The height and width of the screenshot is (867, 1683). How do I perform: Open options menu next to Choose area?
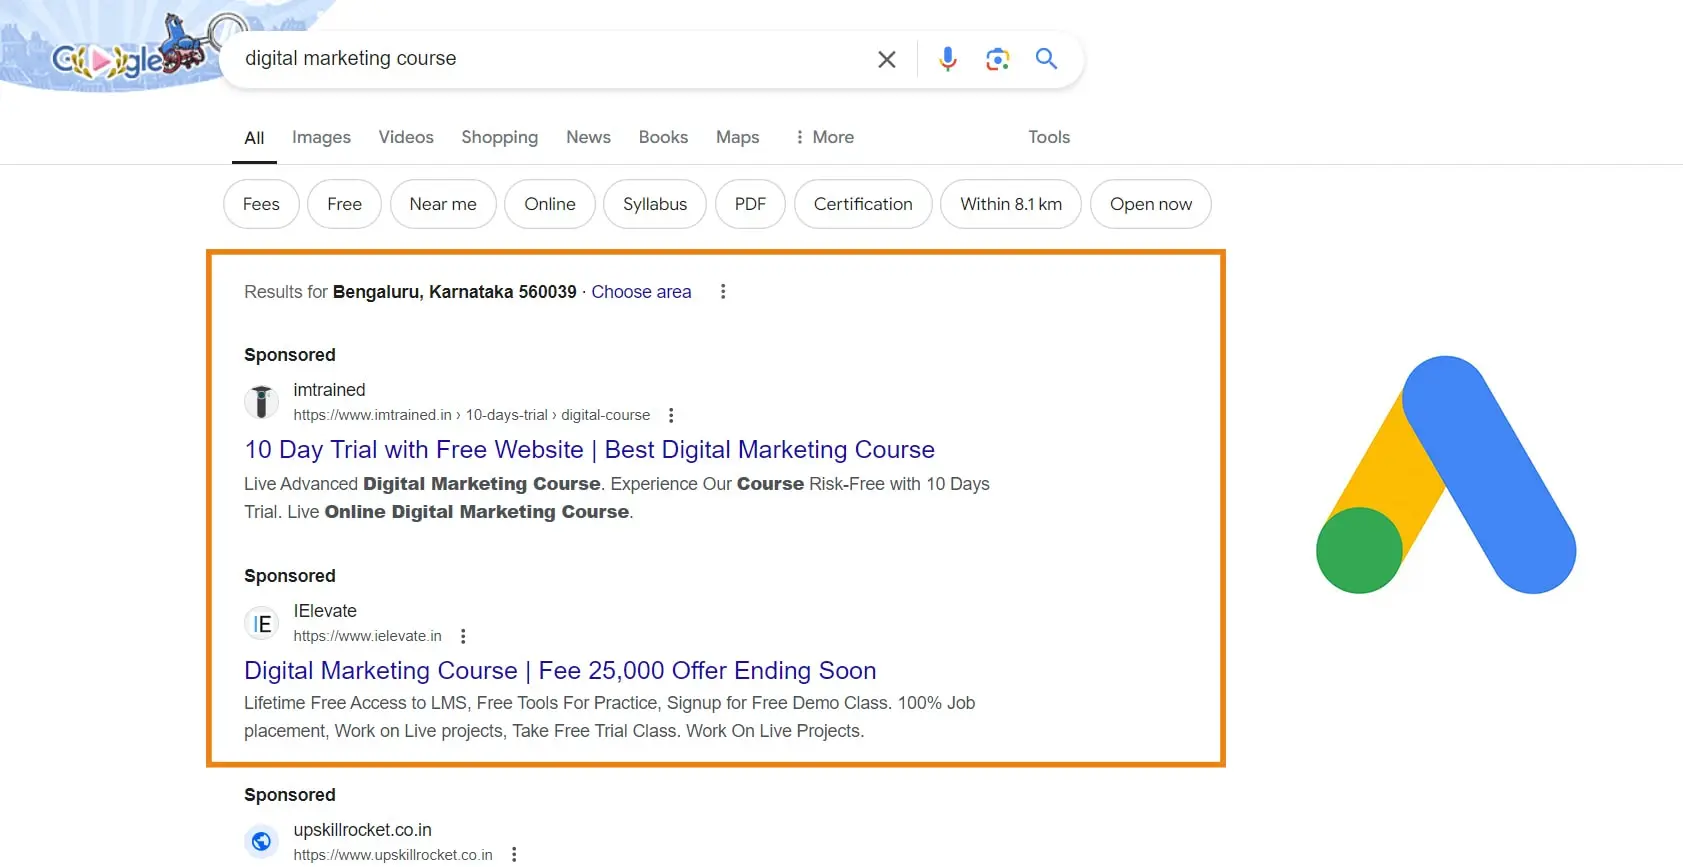723,291
